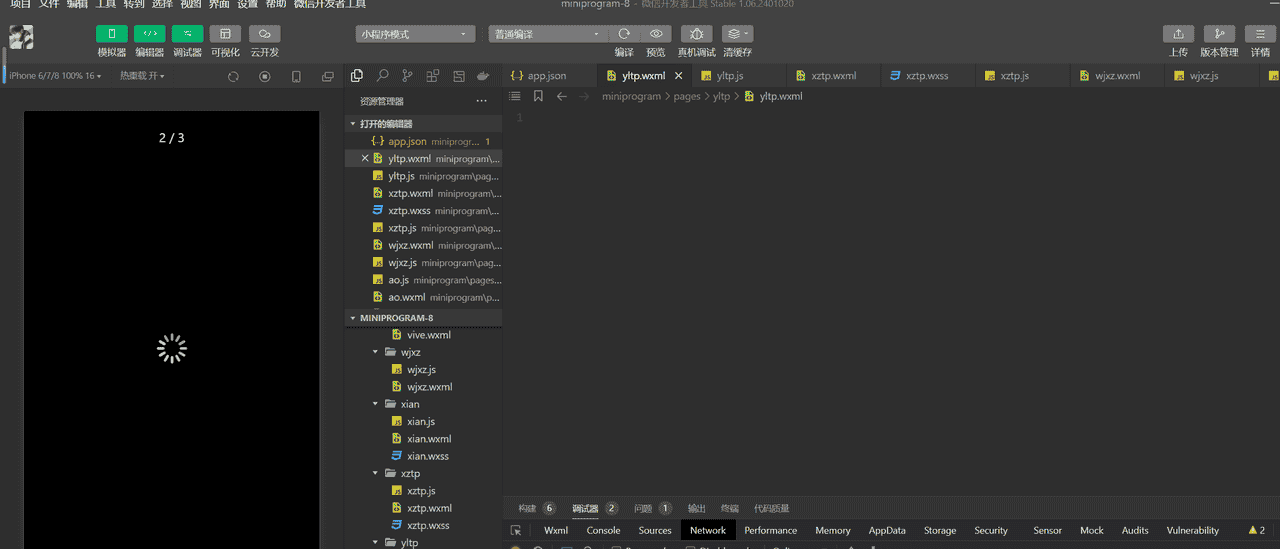Open the 云开发 cloud development console
1280x549 pixels.
(264, 34)
